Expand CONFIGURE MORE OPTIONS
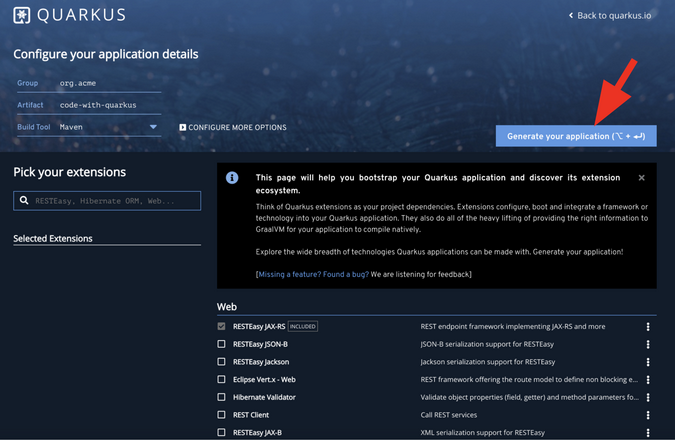The height and width of the screenshot is (440, 675). pos(233,127)
